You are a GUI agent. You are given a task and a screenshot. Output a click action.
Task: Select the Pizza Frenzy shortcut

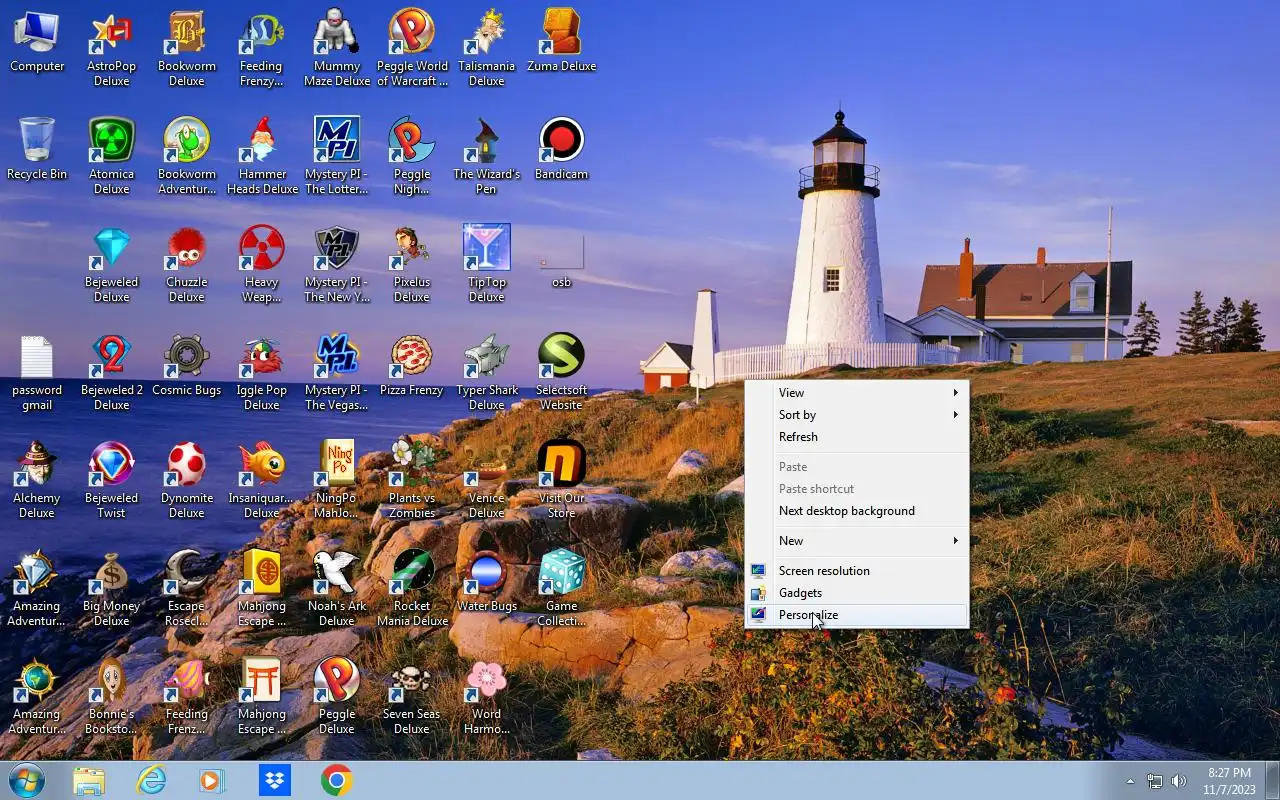coord(412,366)
